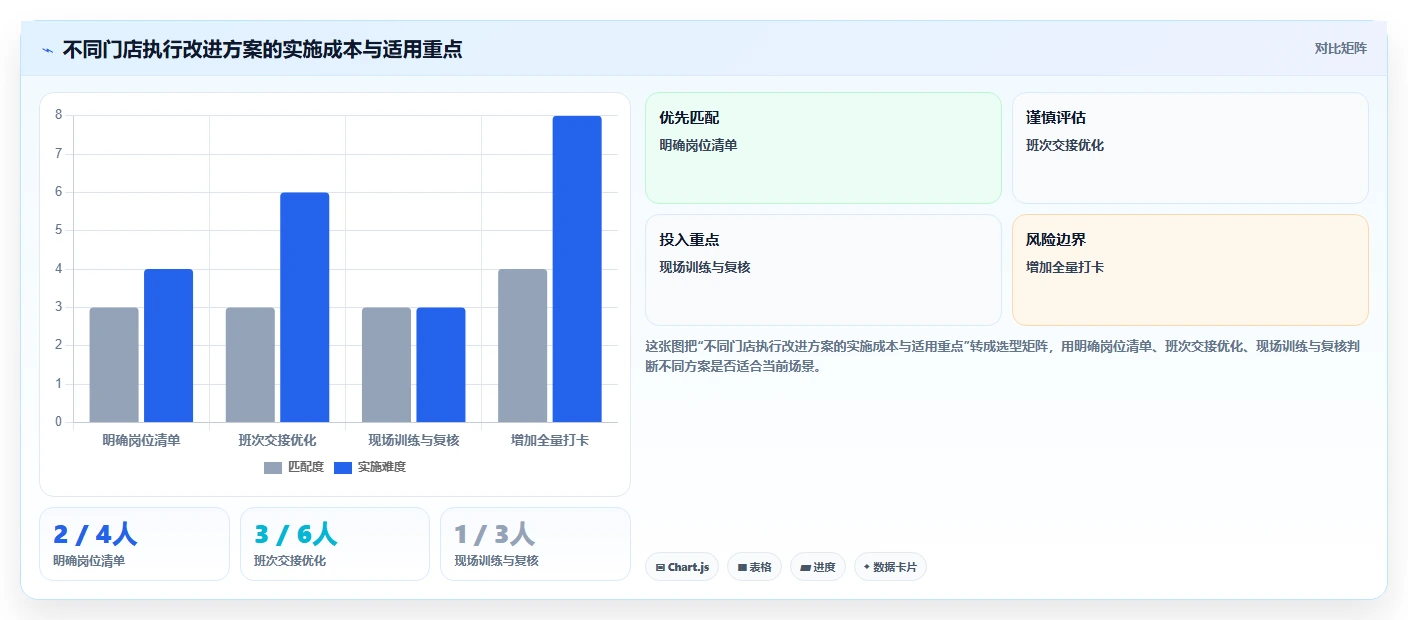Click the y-axis value 8
The width and height of the screenshot is (1408, 620).
tap(58, 115)
